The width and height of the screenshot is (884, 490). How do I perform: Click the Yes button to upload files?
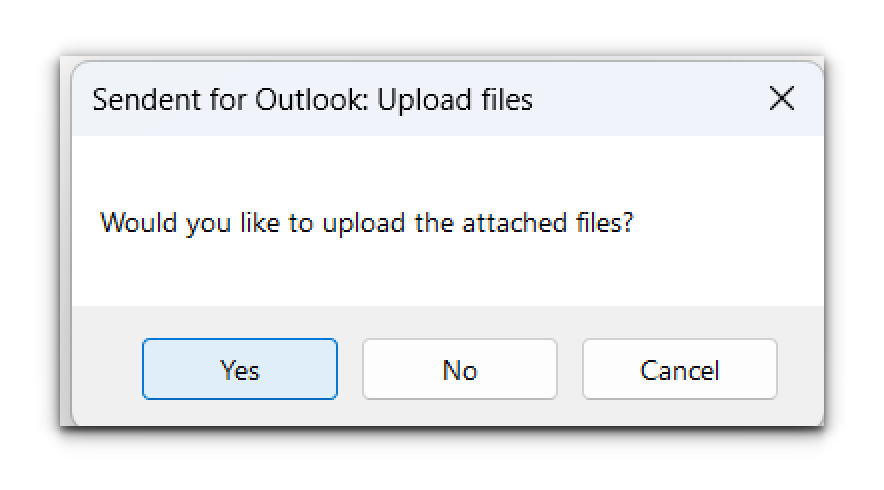tap(240, 370)
